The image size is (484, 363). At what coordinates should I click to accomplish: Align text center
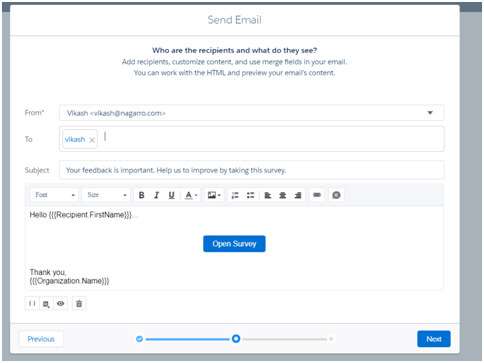(x=283, y=195)
